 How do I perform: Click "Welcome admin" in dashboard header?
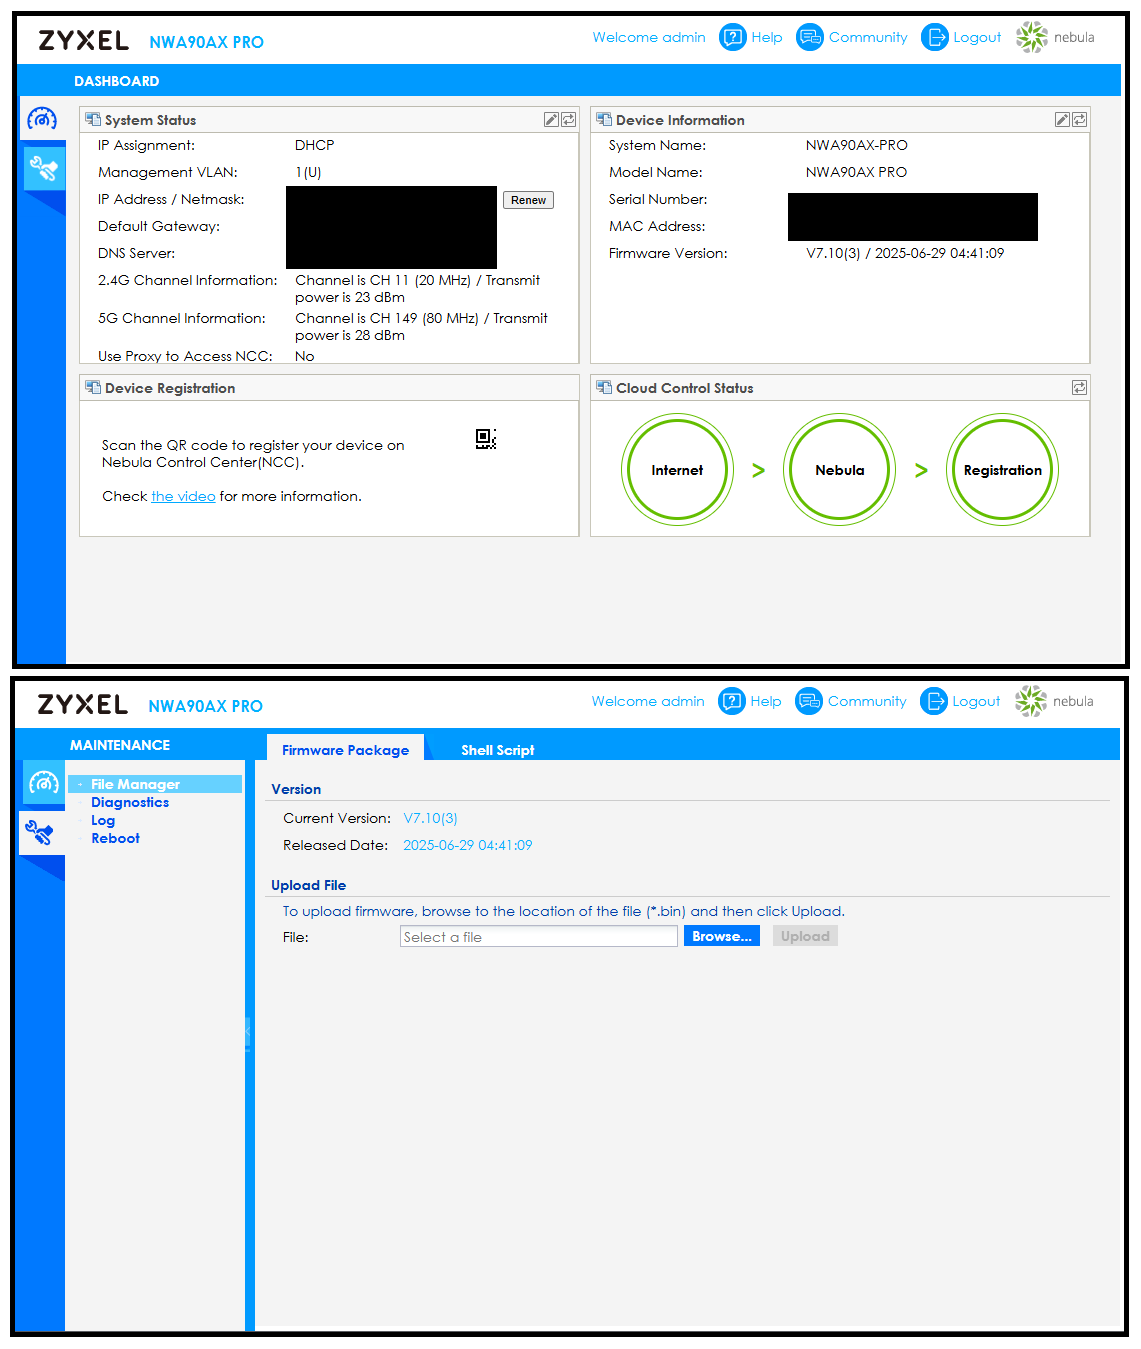click(x=649, y=37)
